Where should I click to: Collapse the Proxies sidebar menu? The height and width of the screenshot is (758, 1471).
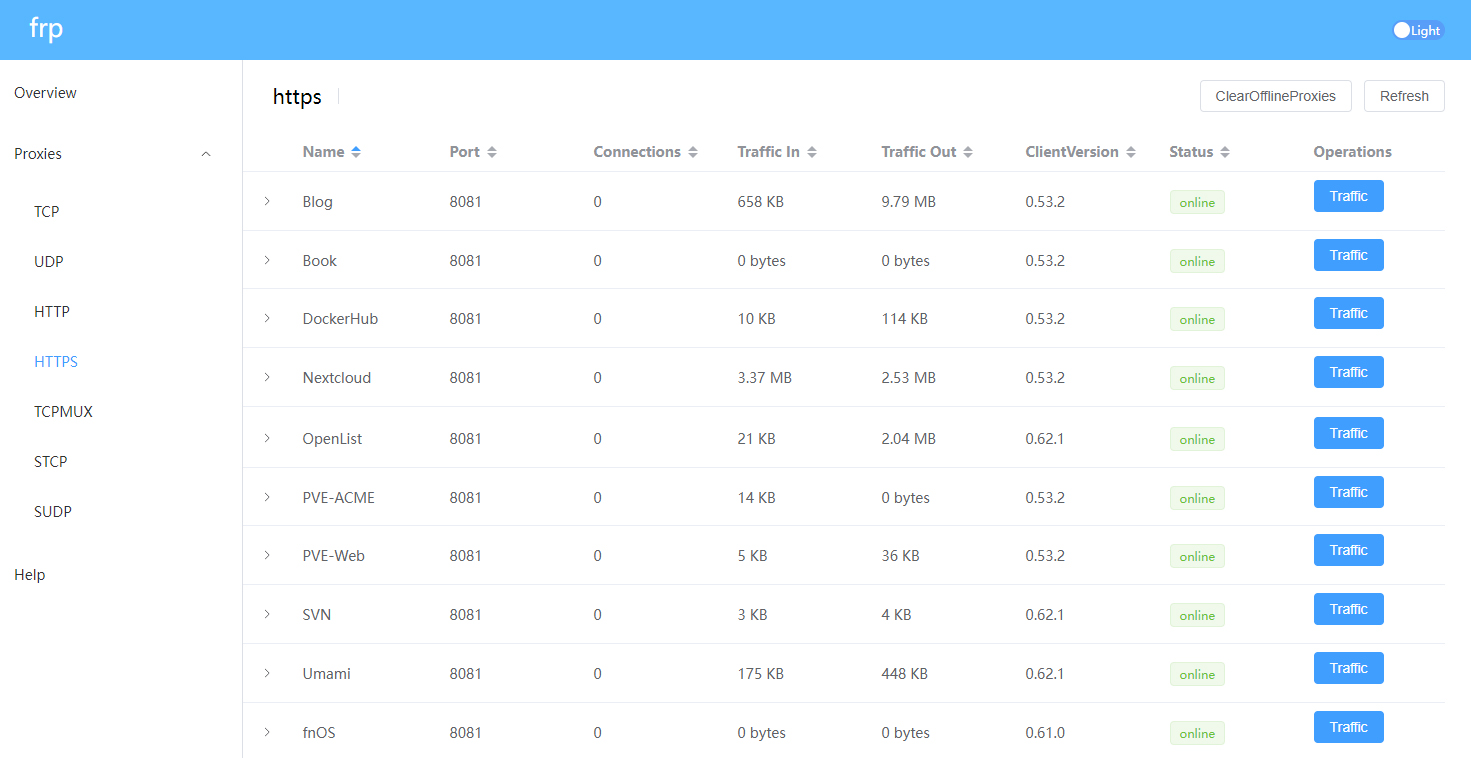206,154
